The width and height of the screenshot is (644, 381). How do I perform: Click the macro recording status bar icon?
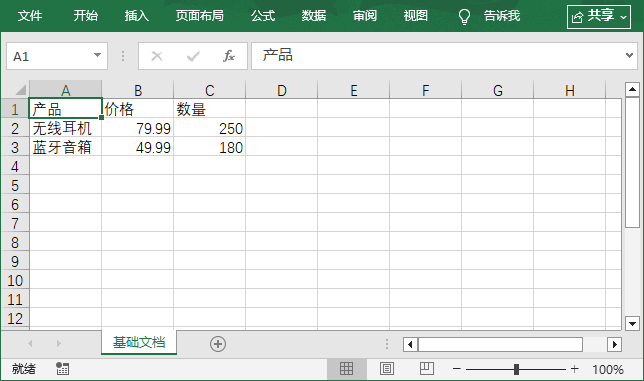click(x=62, y=369)
